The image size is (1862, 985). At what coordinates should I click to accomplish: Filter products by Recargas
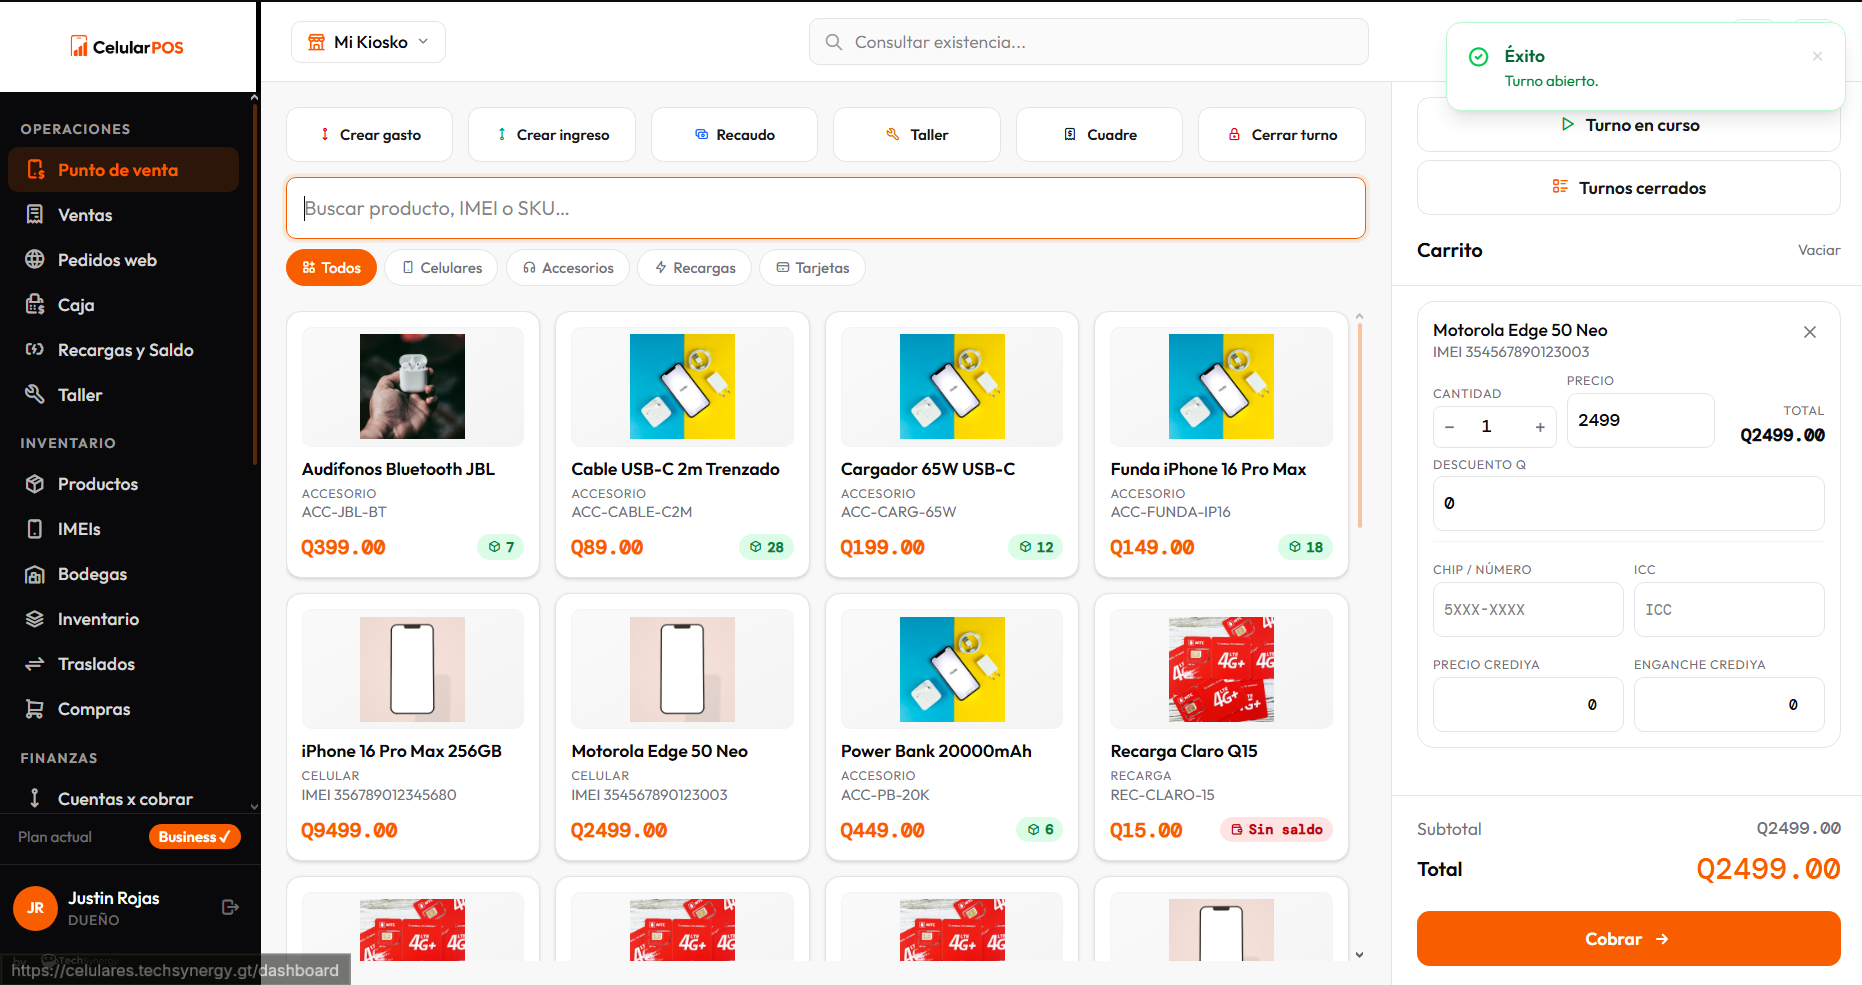click(x=694, y=267)
